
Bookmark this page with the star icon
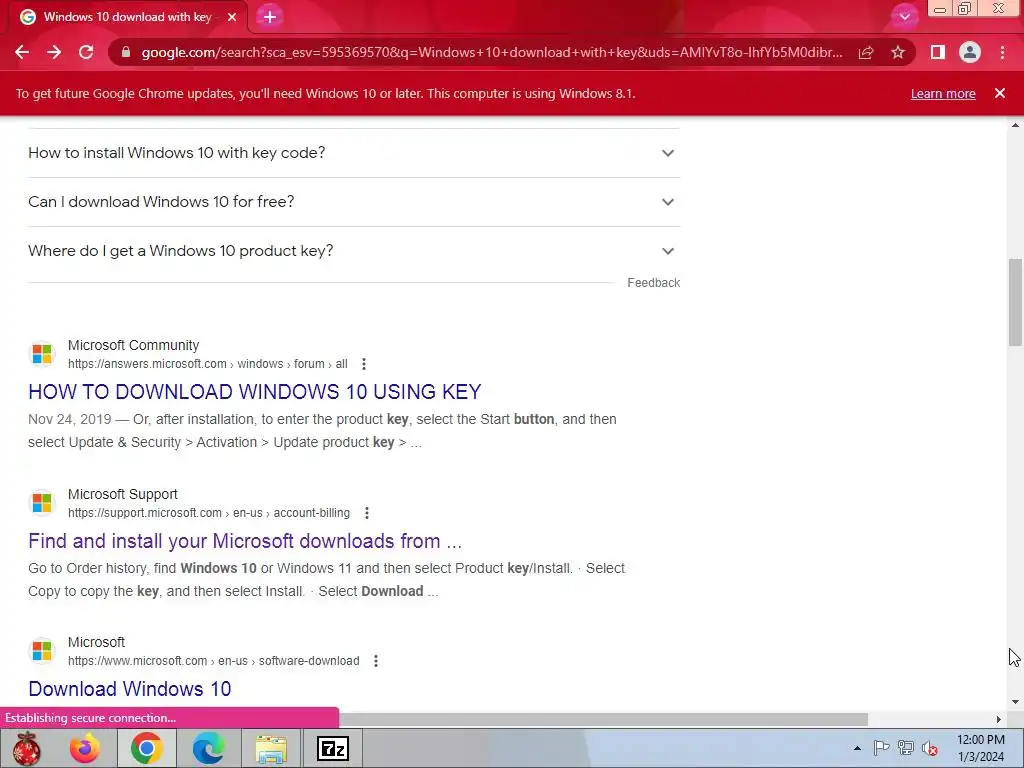coord(898,52)
